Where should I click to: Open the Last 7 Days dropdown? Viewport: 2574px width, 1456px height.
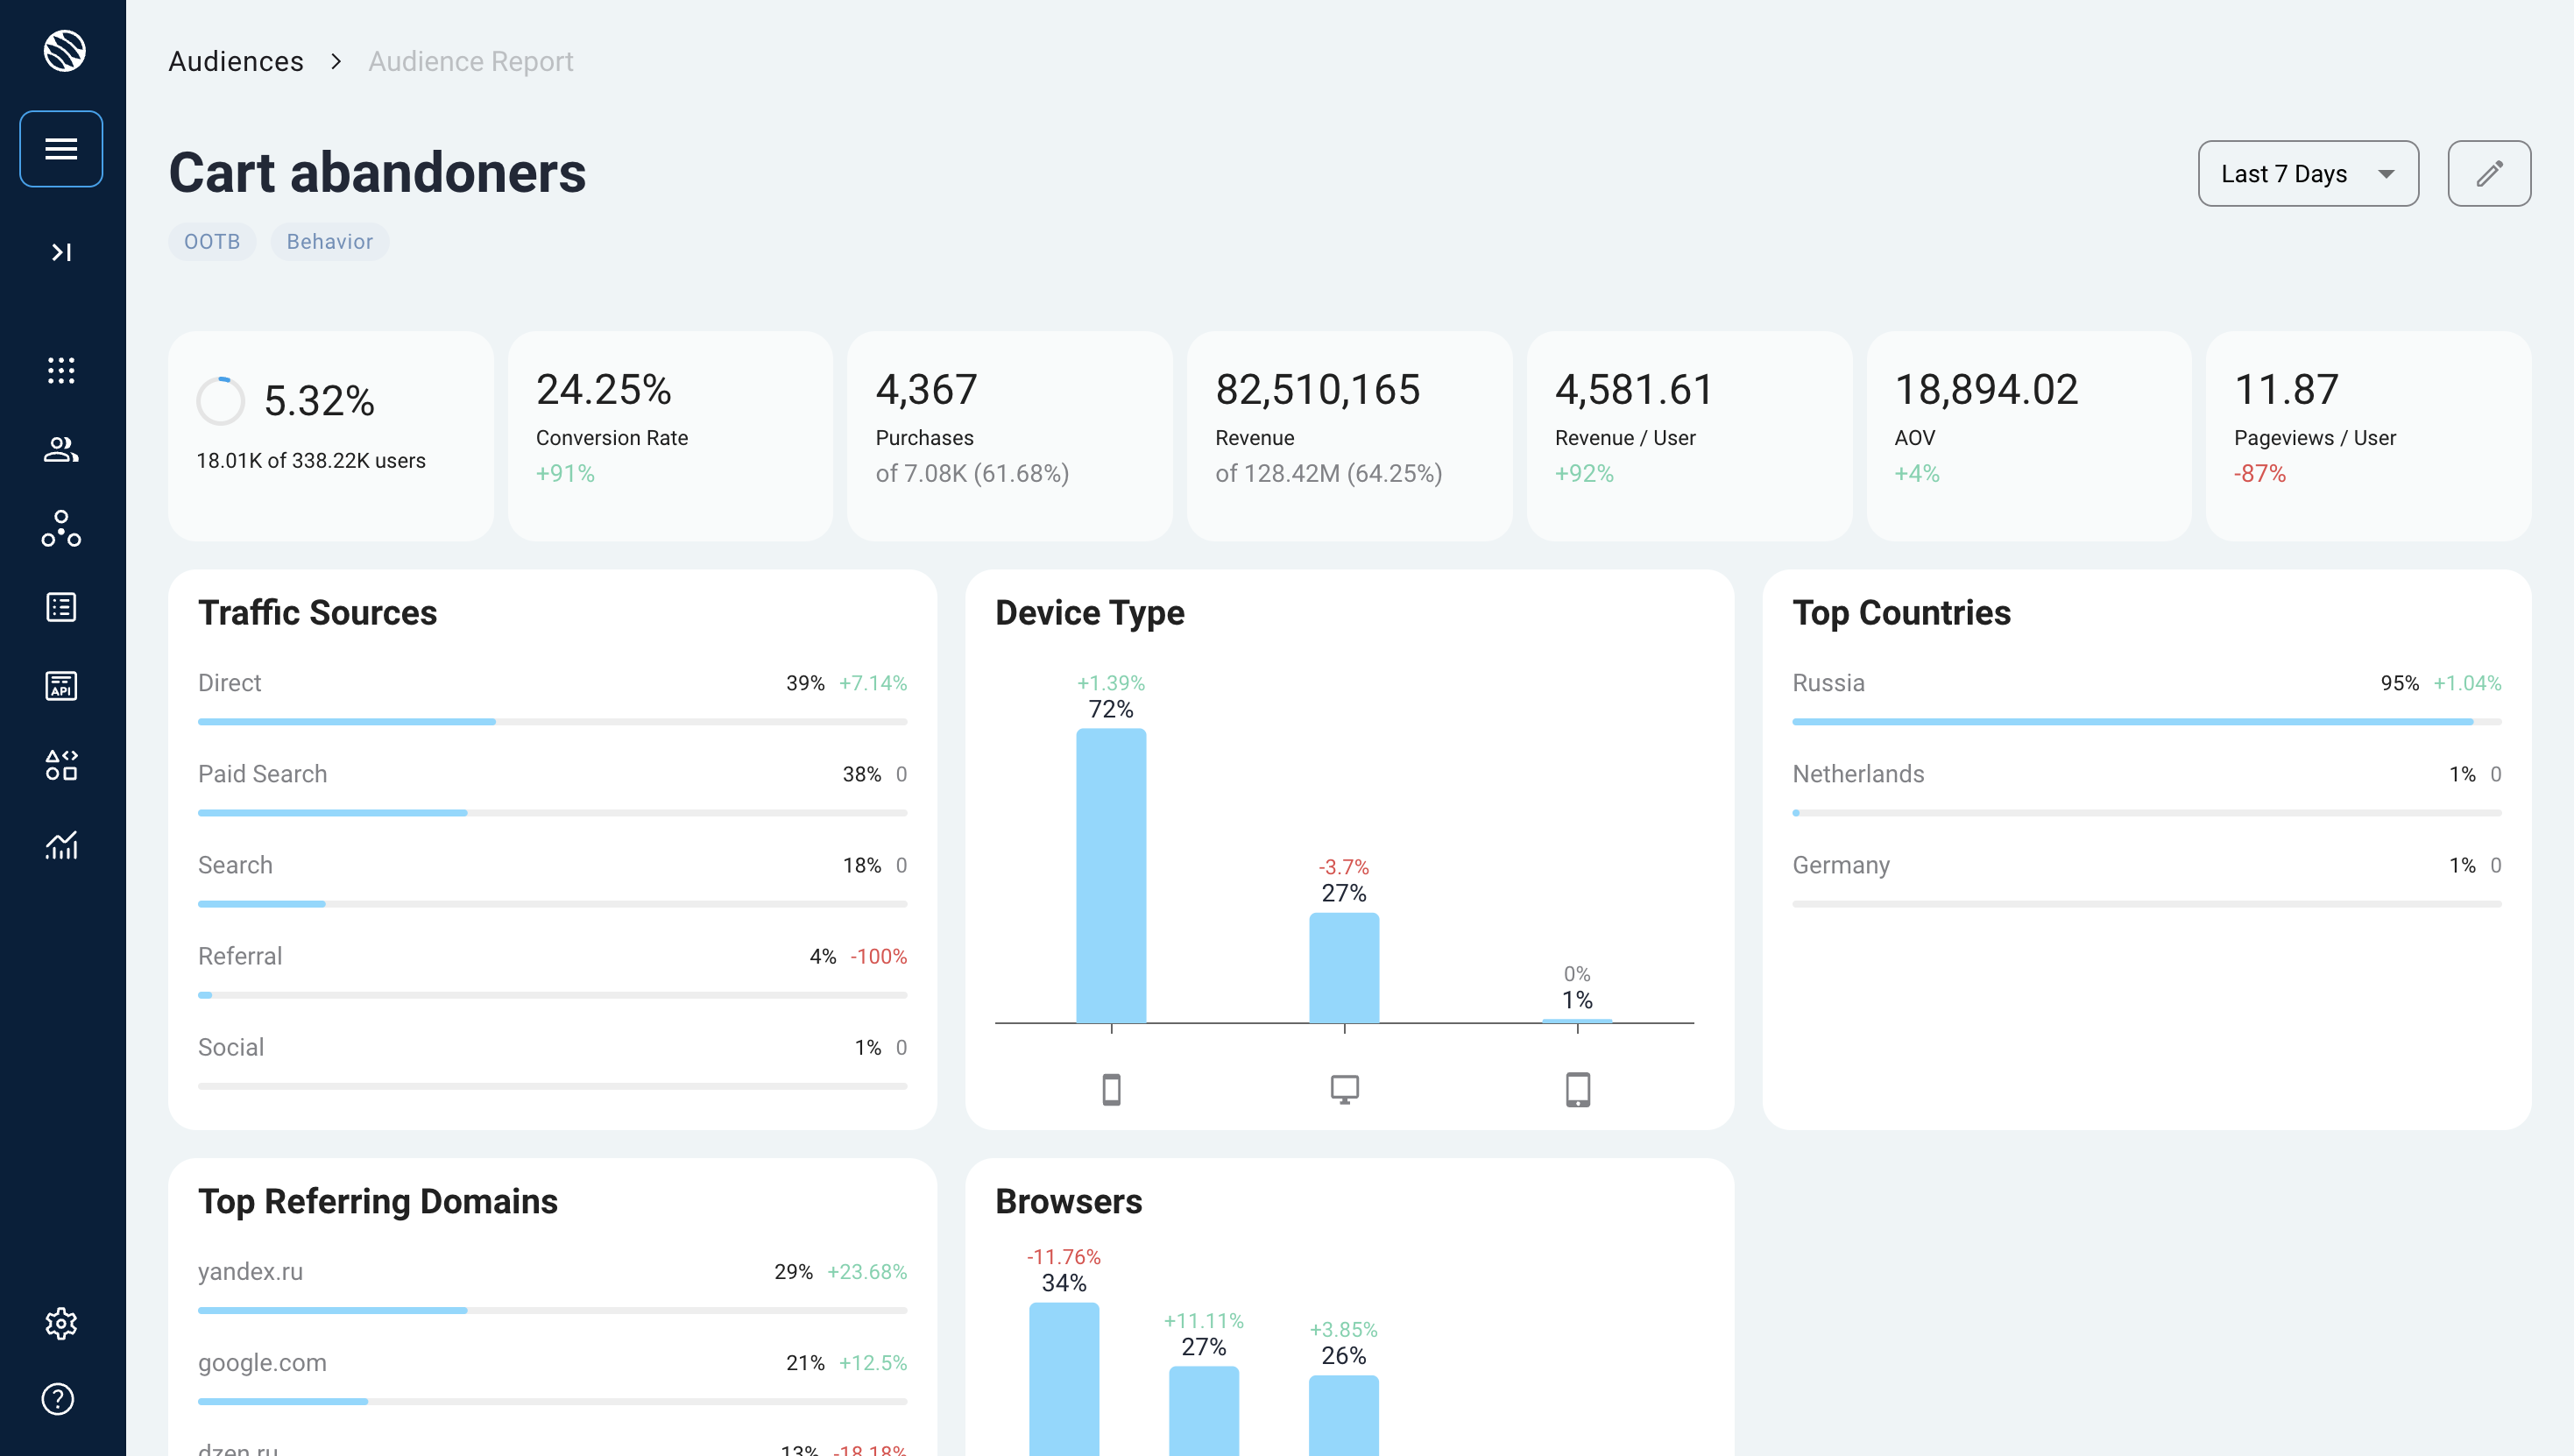coord(2307,174)
